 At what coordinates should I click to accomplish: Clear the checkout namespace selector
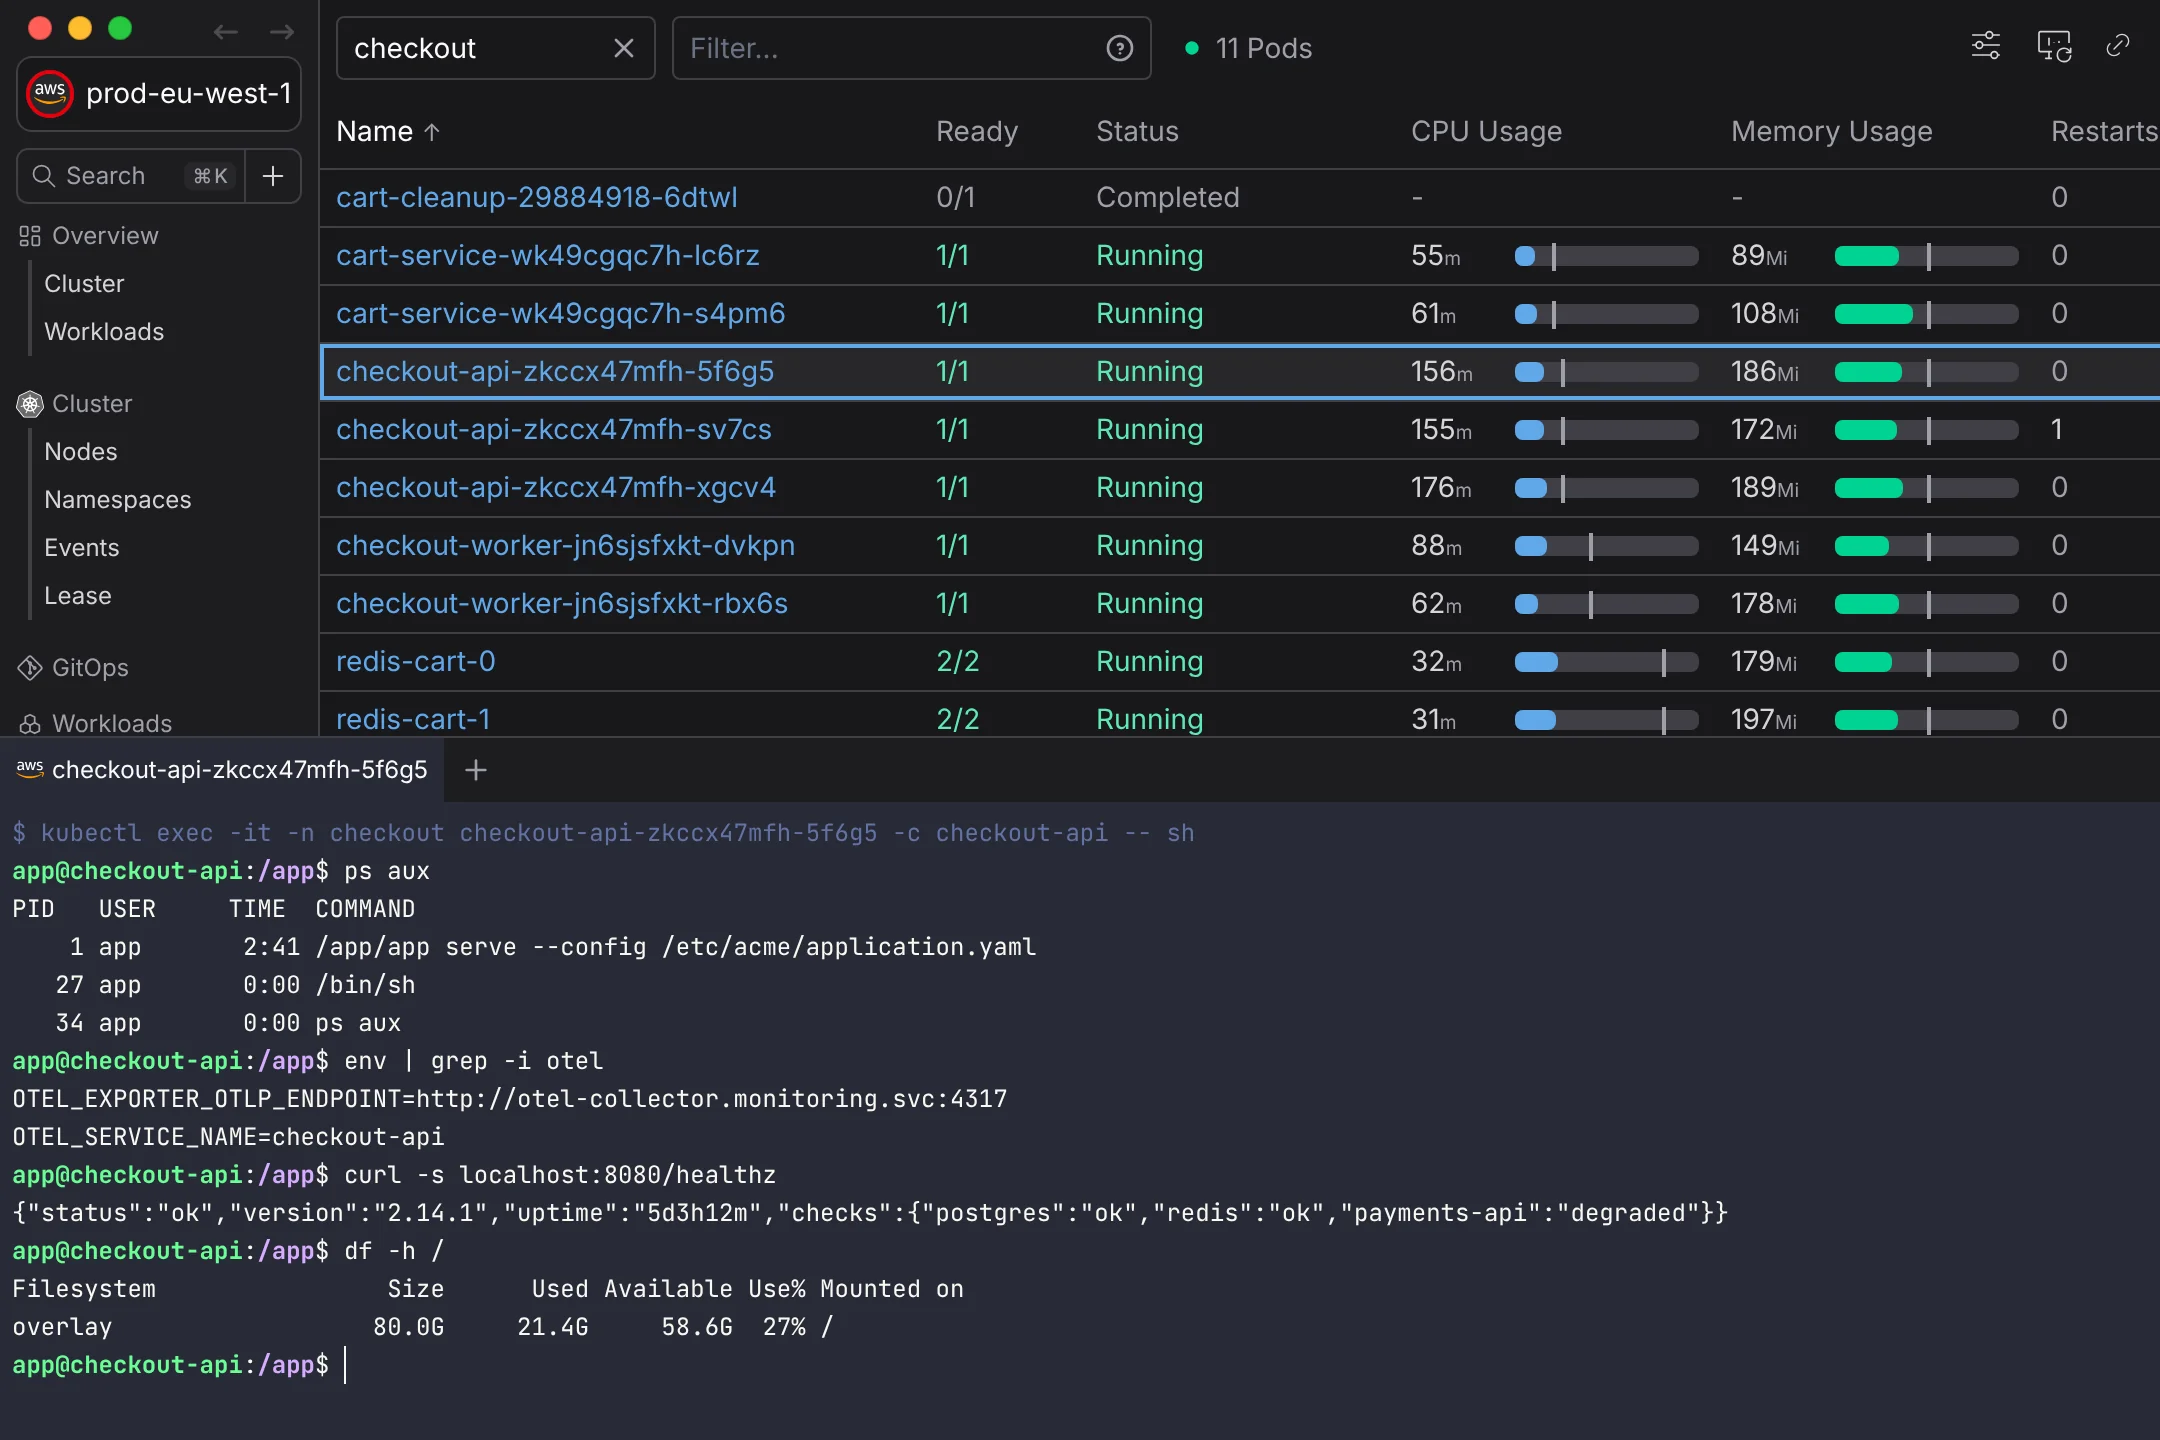pyautogui.click(x=624, y=48)
